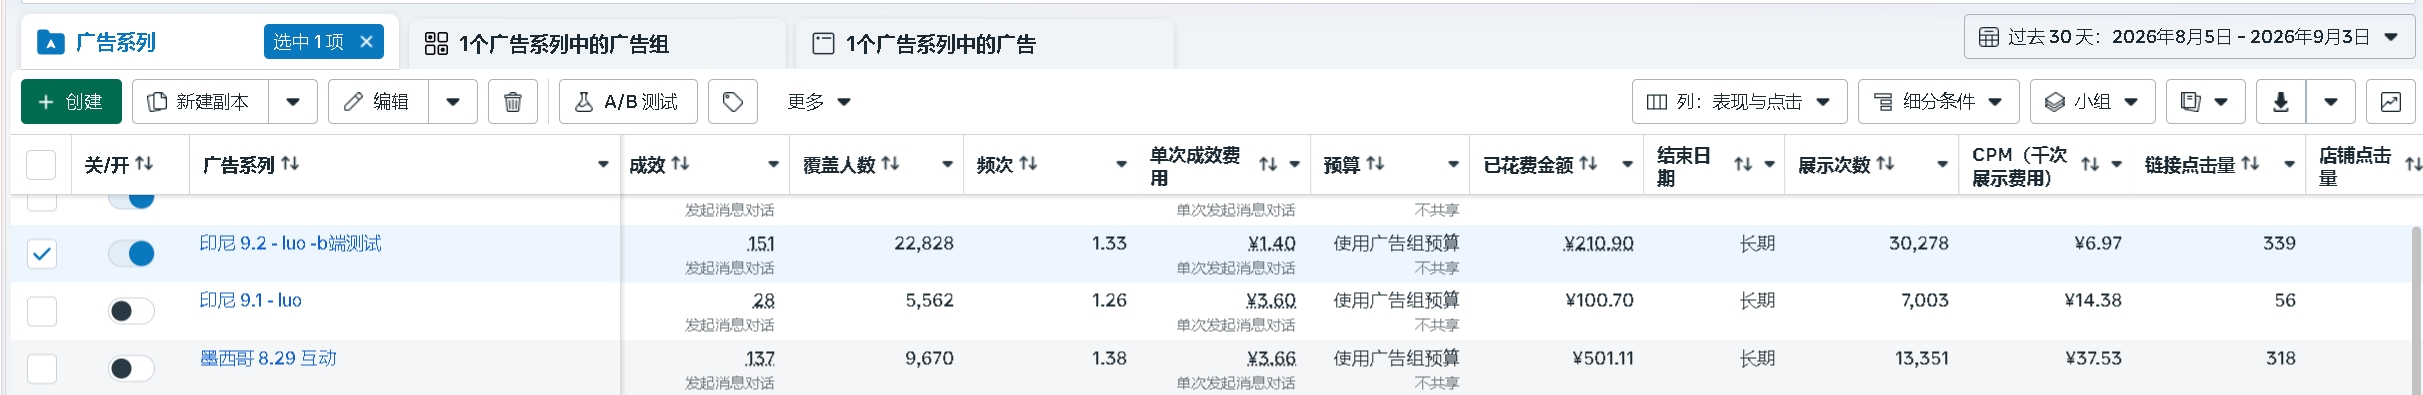The width and height of the screenshot is (2423, 395).
Task: Click the table's vertical scrollbar
Action: point(2417,310)
